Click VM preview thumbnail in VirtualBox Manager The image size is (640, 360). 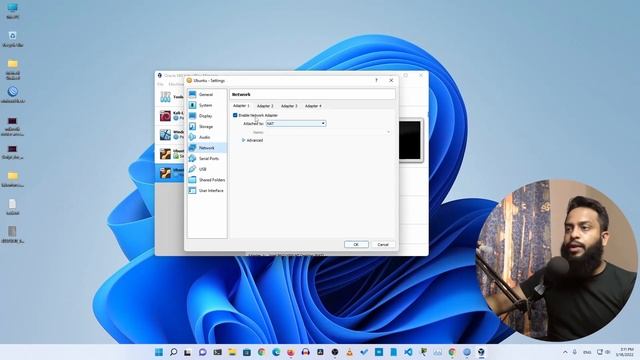(x=410, y=140)
